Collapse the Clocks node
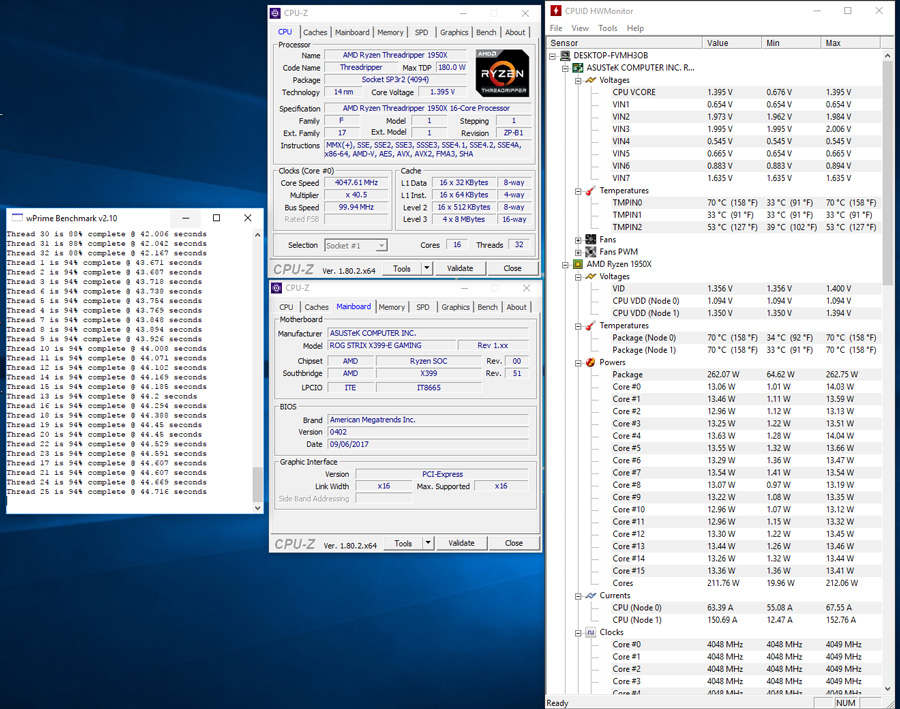900x709 pixels. (x=578, y=633)
